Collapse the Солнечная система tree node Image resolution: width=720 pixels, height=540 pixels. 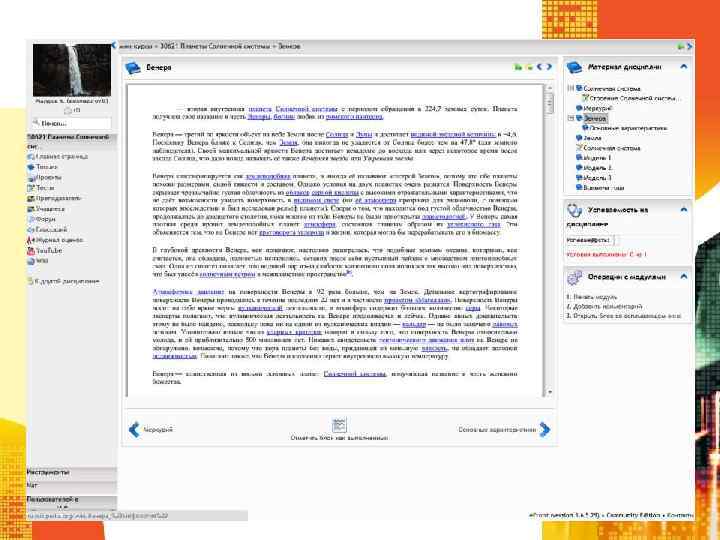click(571, 88)
